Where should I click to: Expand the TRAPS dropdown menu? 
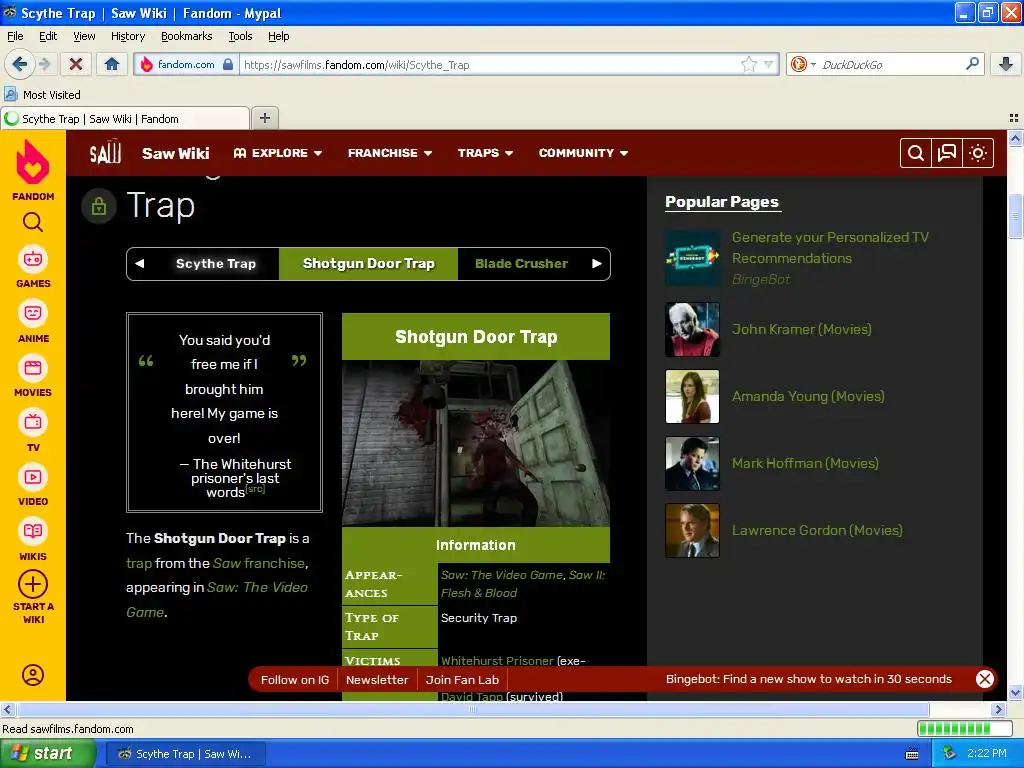click(485, 153)
